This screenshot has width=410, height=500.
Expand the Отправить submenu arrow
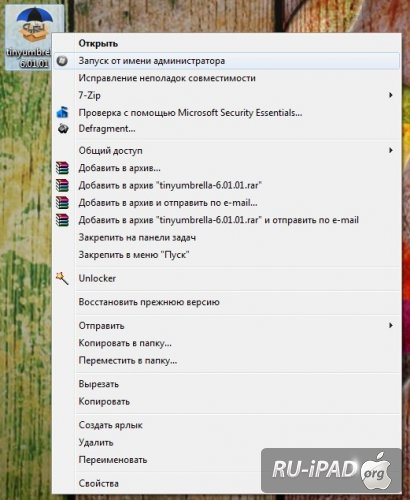pos(391,325)
